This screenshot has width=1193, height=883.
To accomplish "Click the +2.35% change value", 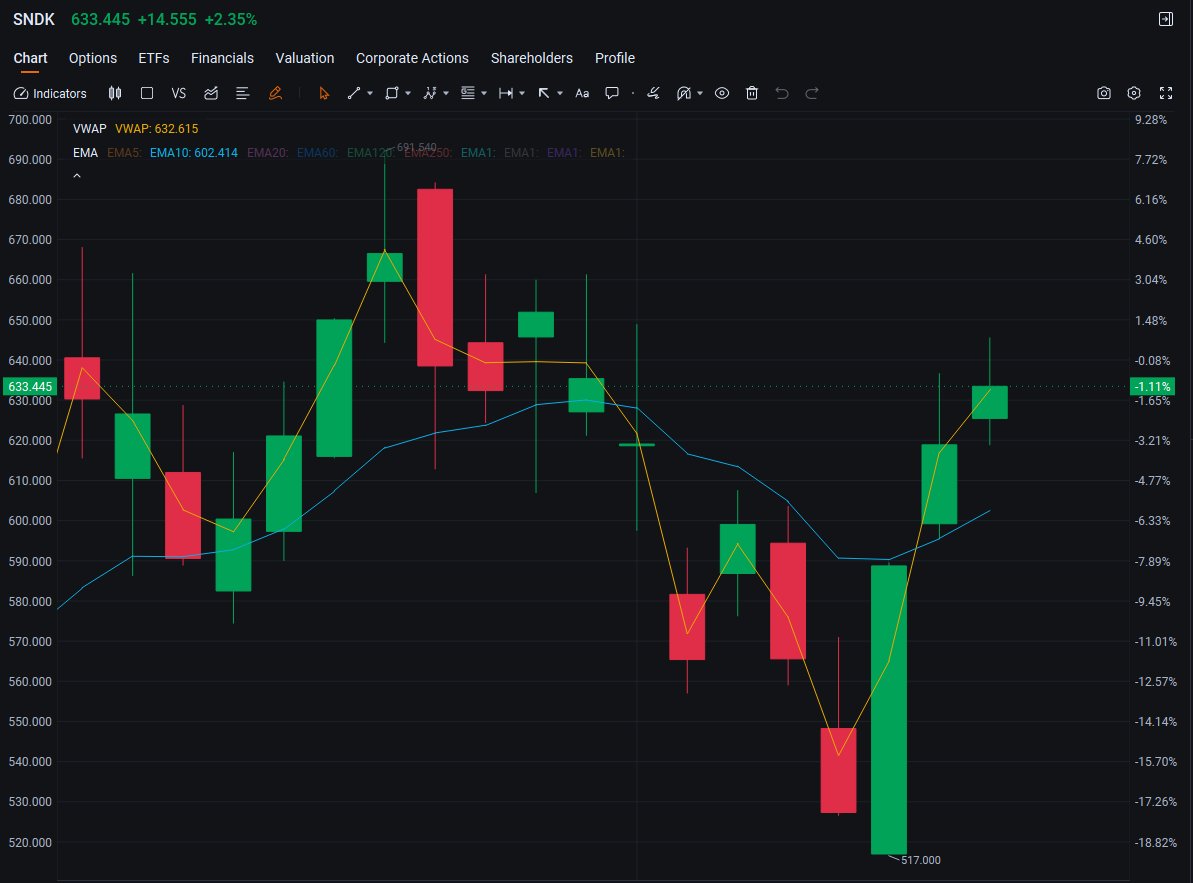I will pos(231,20).
